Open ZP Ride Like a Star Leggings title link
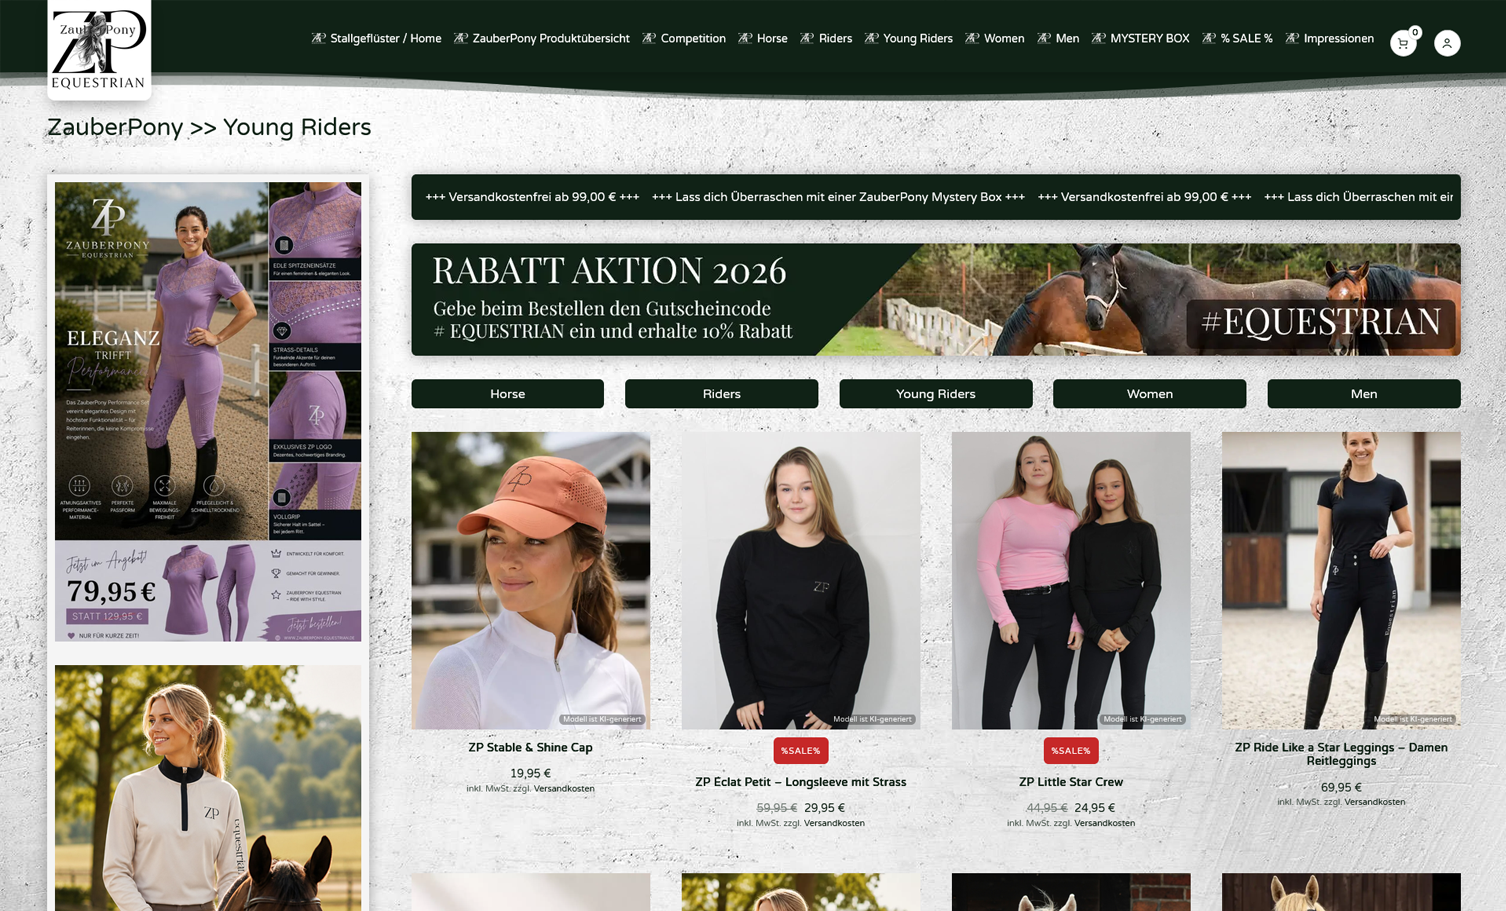 (x=1341, y=754)
